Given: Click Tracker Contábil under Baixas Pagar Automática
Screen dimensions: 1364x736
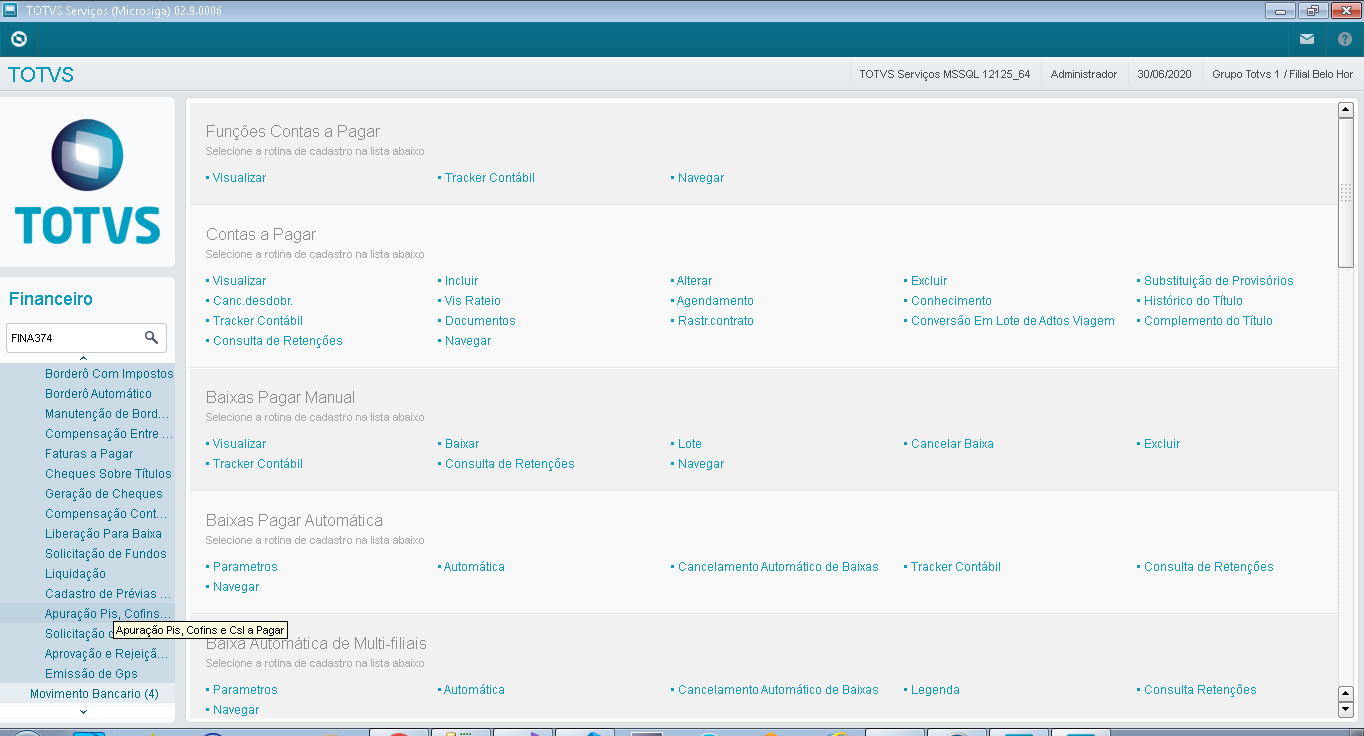Looking at the screenshot, I should click(x=956, y=567).
